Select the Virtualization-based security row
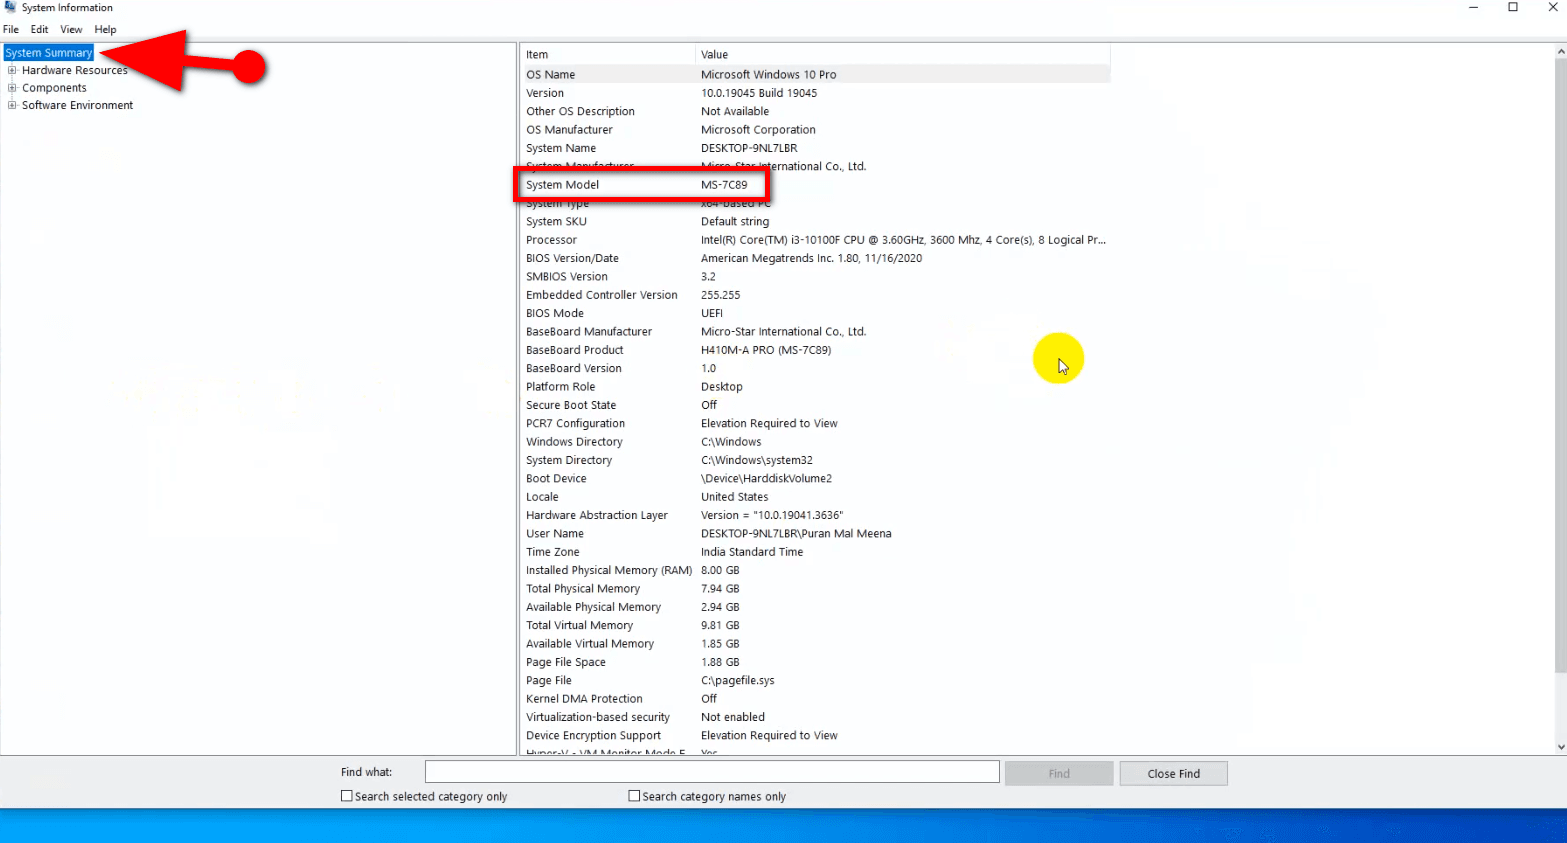Viewport: 1567px width, 843px height. click(815, 716)
